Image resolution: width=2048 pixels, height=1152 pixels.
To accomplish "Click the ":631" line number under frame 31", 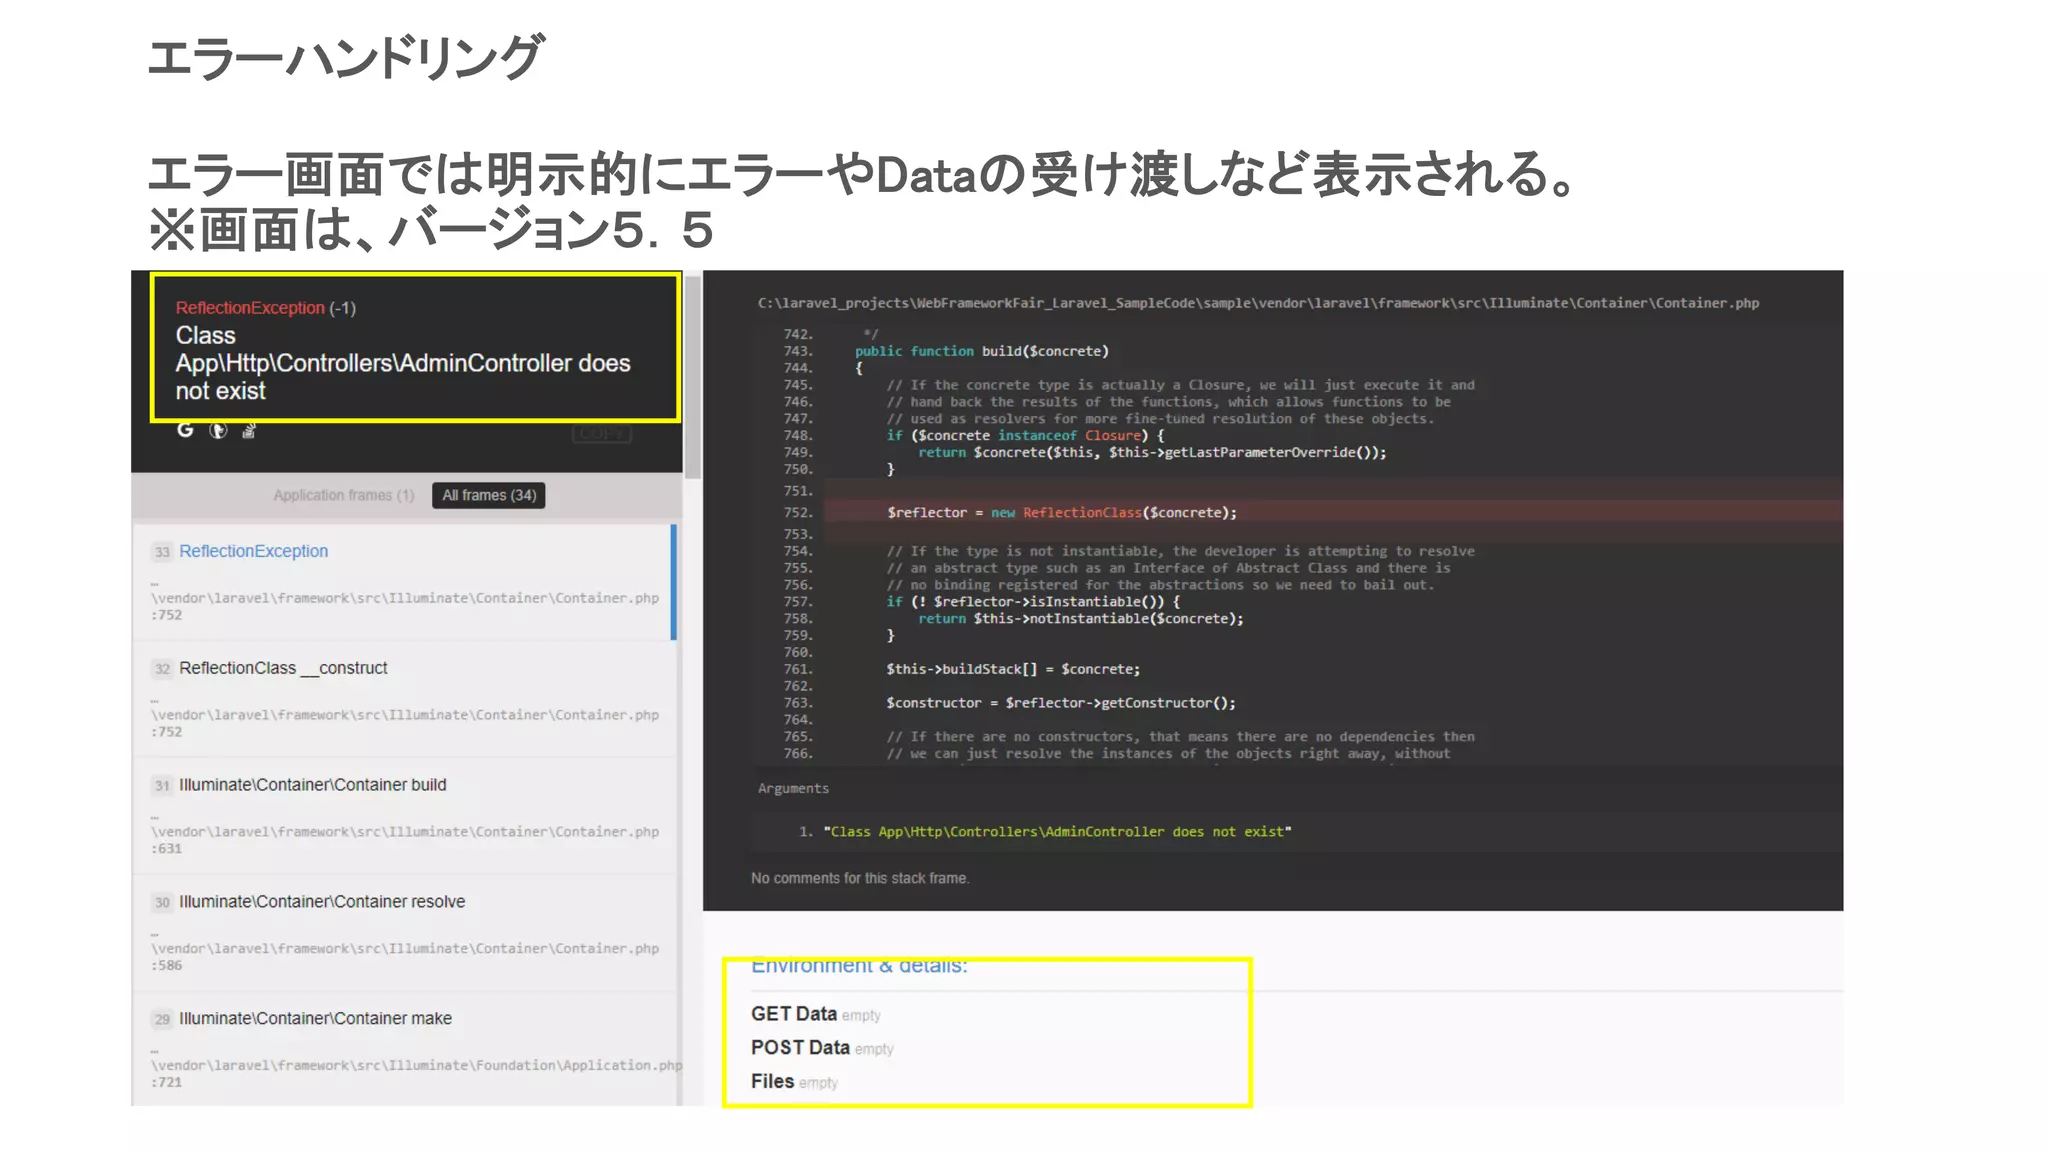I will tap(167, 848).
